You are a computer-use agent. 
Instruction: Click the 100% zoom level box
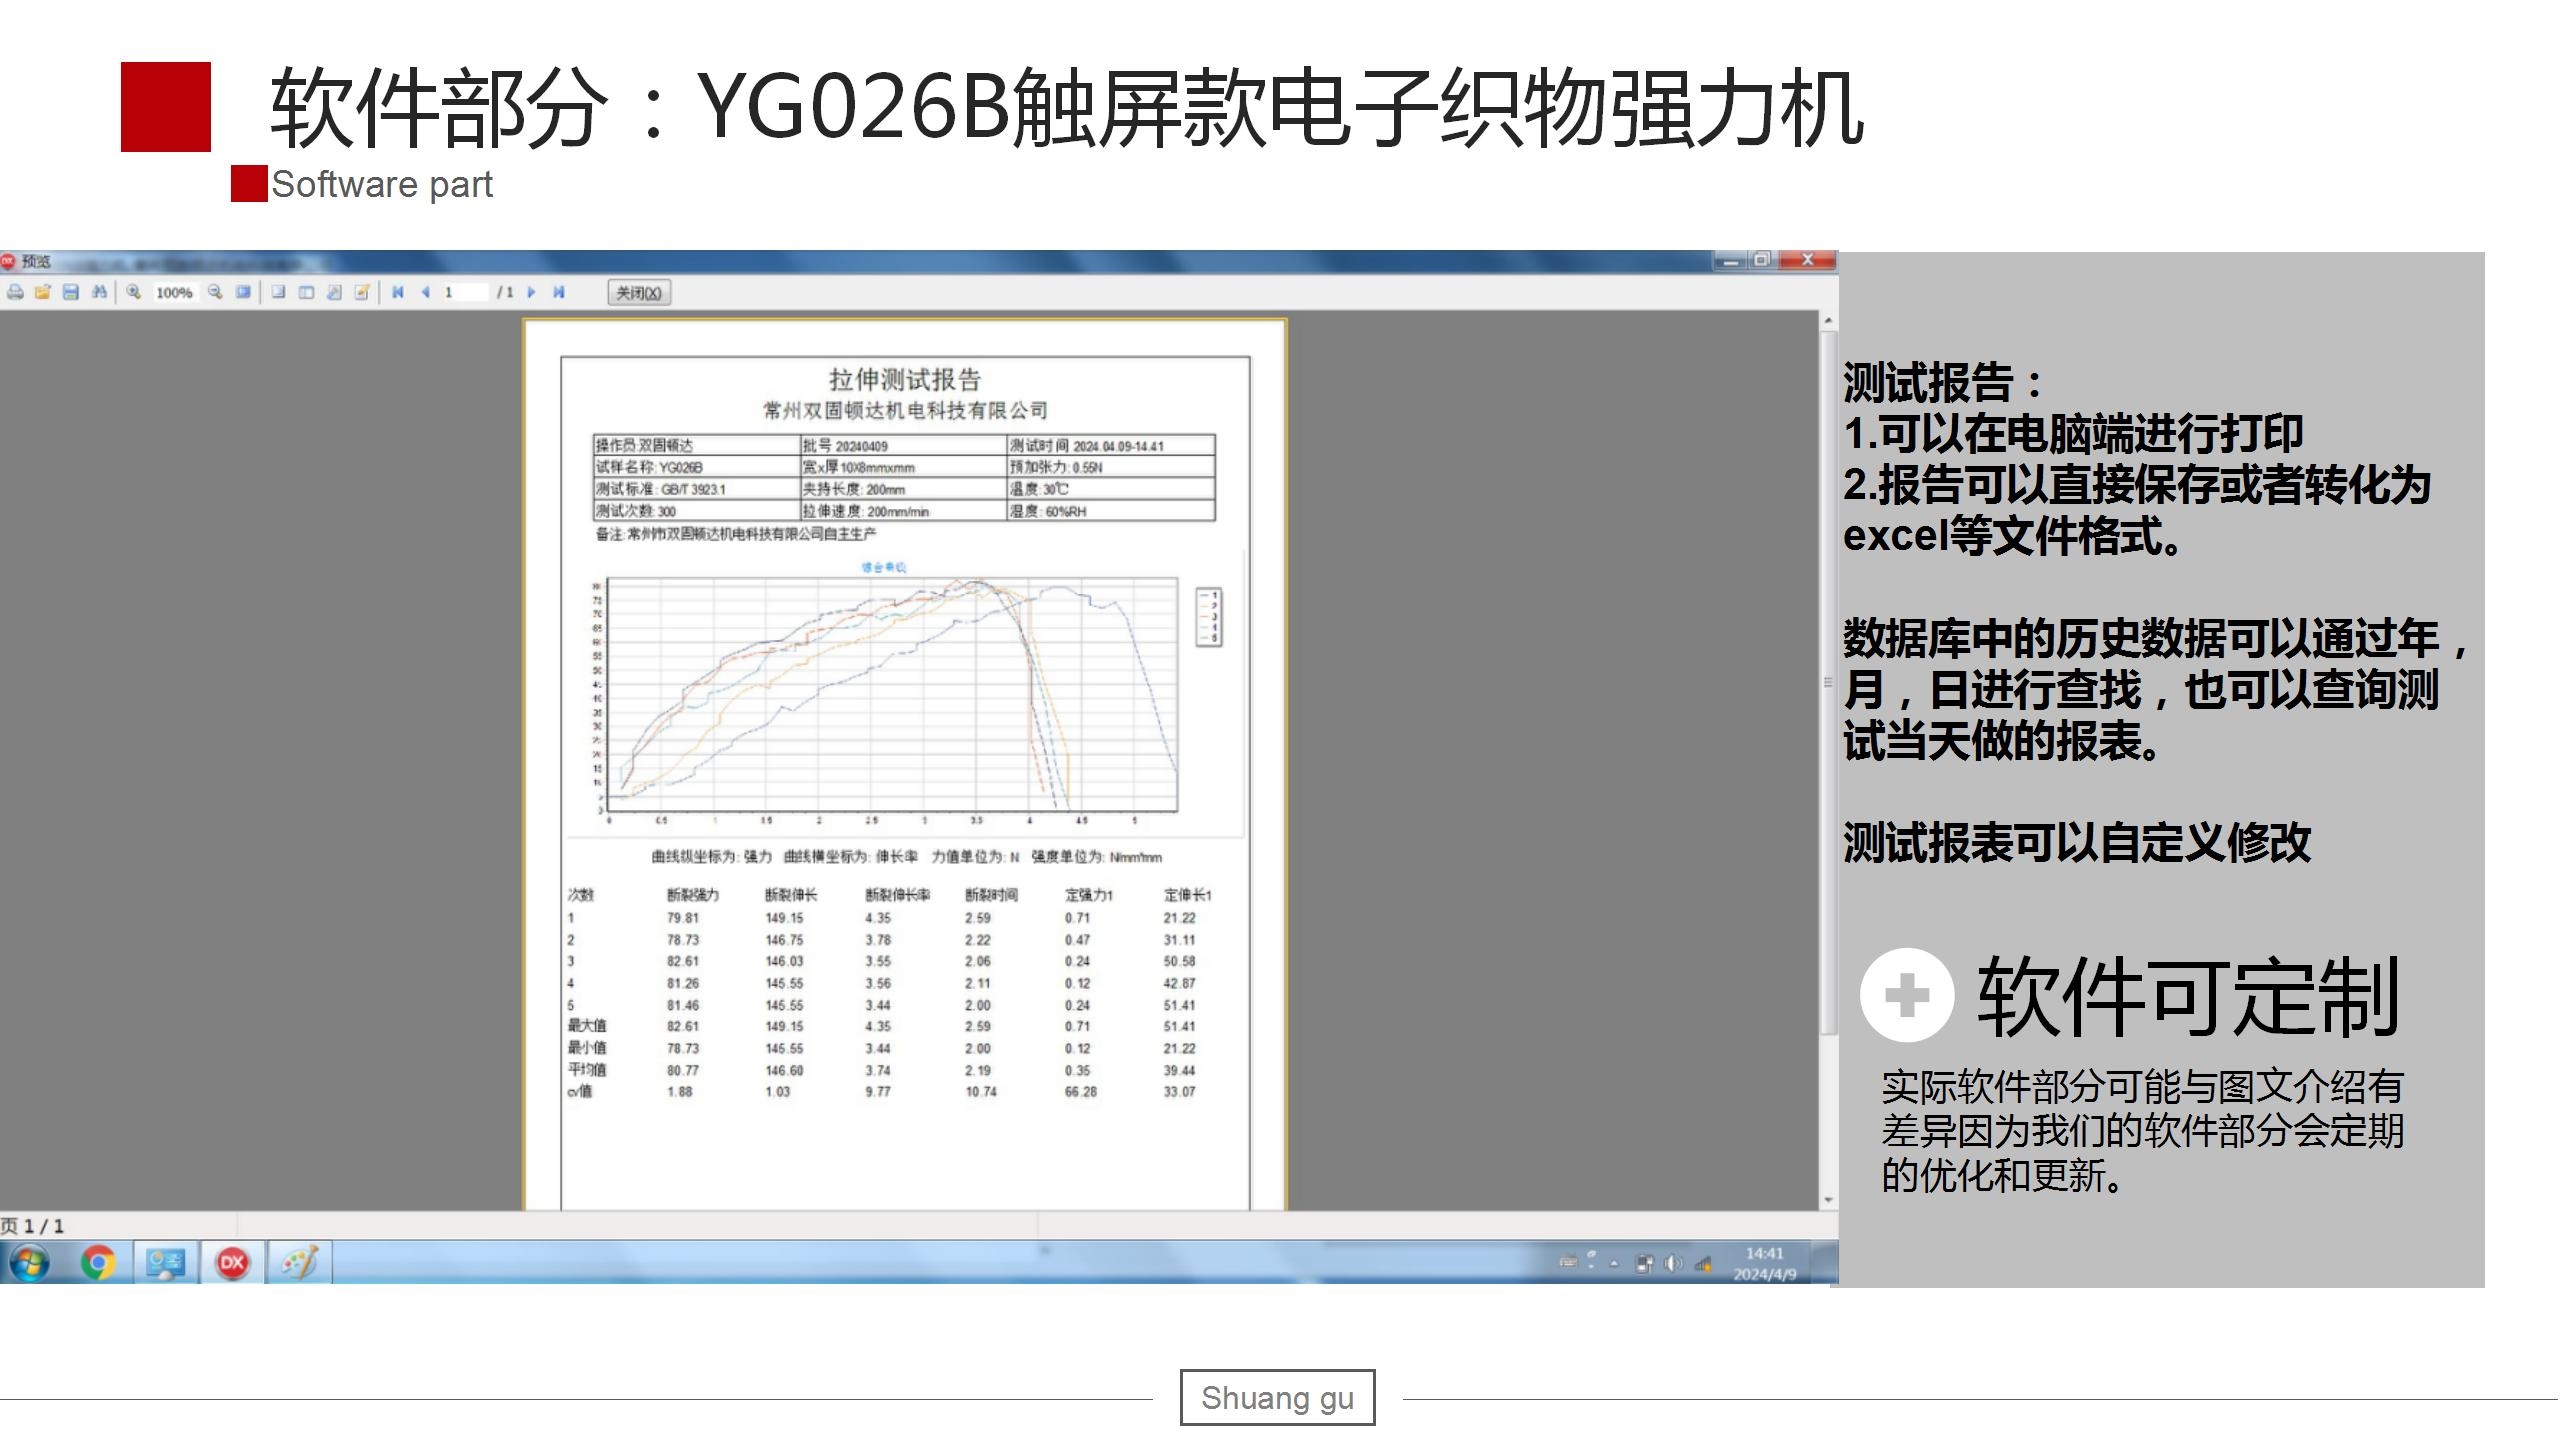174,292
